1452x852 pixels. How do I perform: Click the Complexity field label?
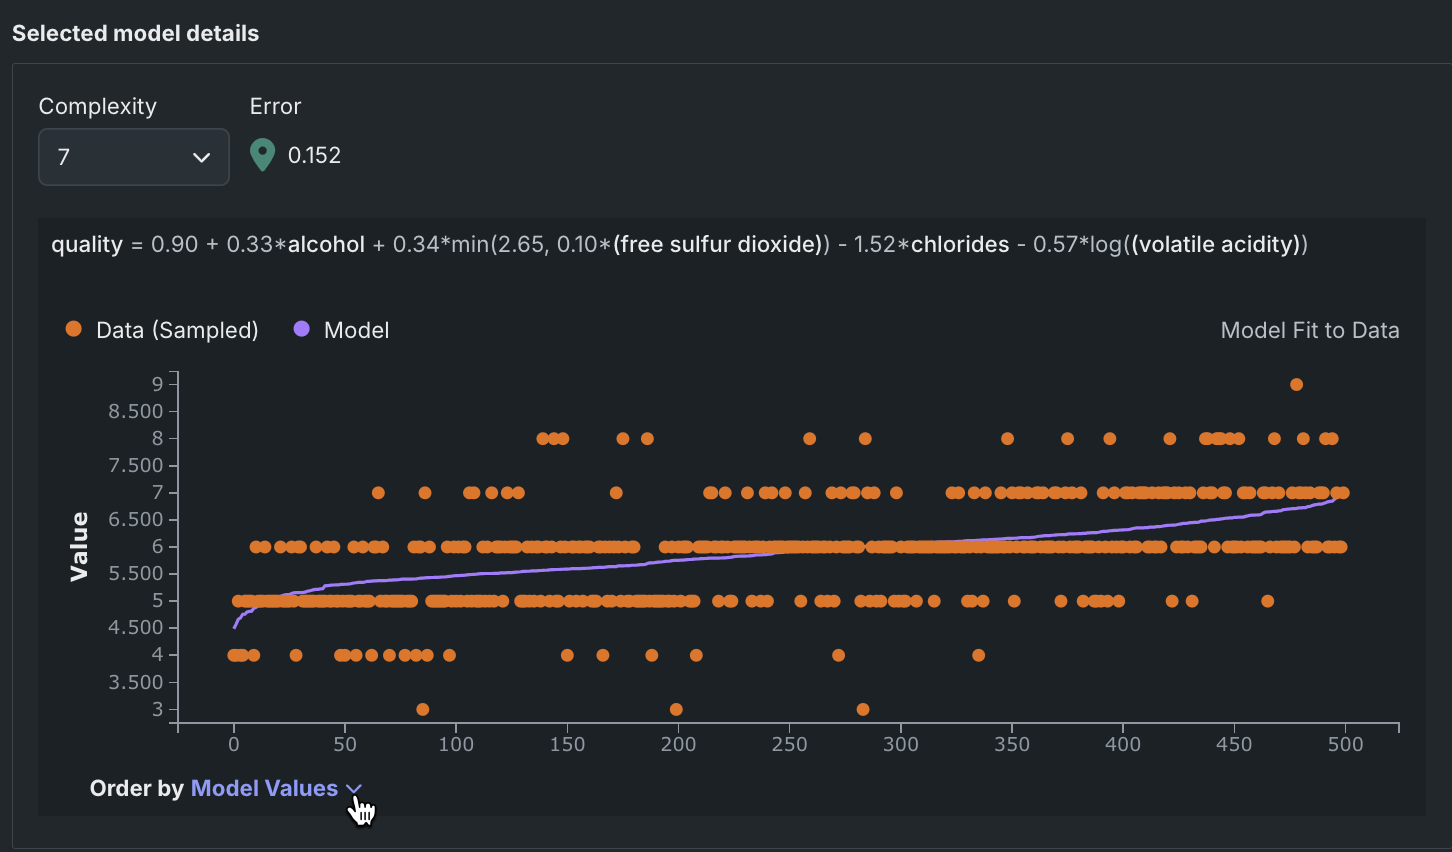97,106
